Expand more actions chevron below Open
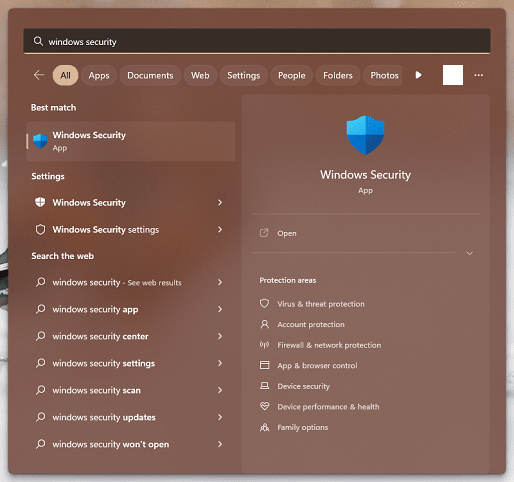Image resolution: width=514 pixels, height=482 pixels. 469,253
